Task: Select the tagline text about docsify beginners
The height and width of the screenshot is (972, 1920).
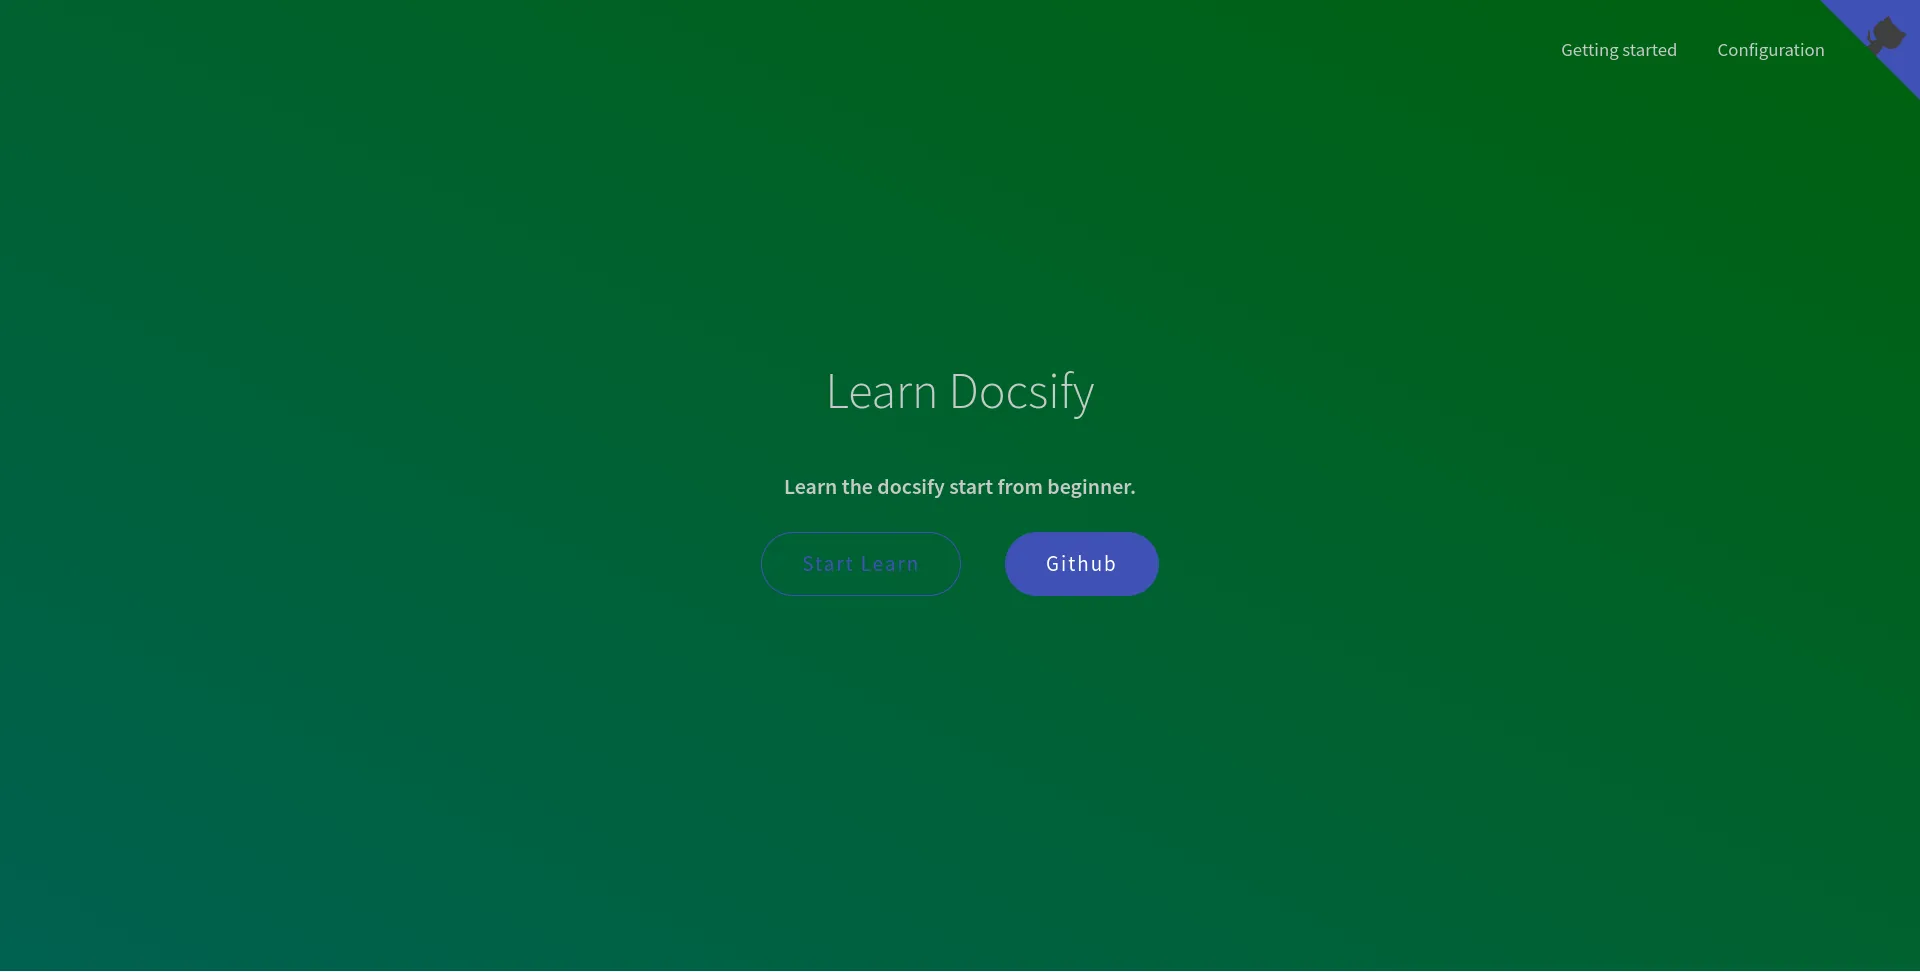Action: coord(959,487)
